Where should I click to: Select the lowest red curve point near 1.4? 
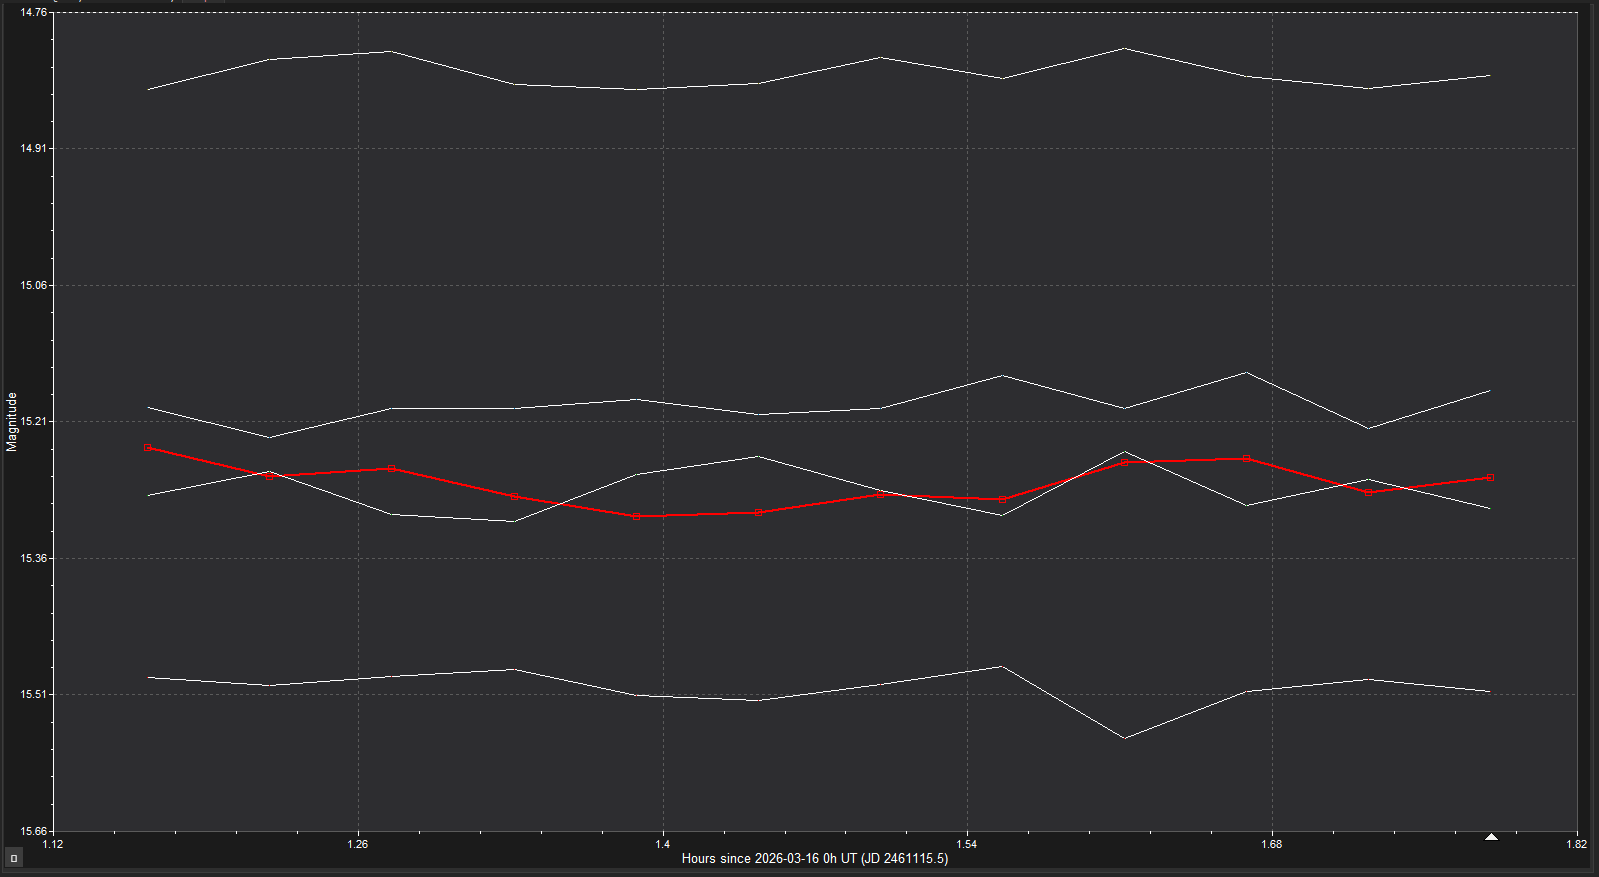tap(637, 516)
